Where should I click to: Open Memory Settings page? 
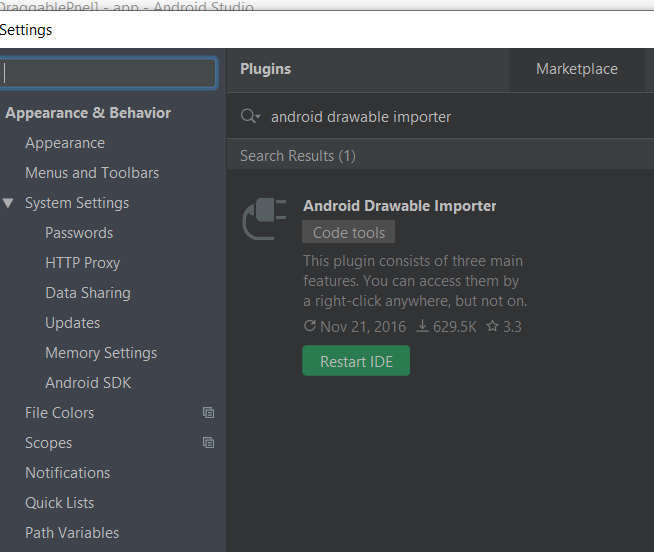coord(101,353)
